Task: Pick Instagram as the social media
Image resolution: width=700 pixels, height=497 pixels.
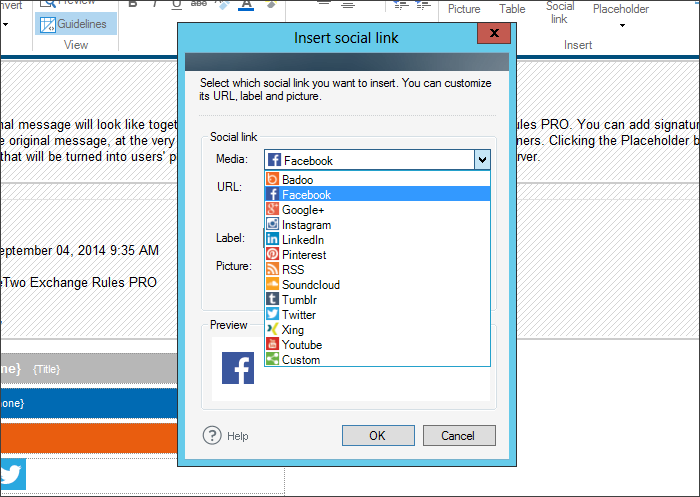Action: point(306,225)
